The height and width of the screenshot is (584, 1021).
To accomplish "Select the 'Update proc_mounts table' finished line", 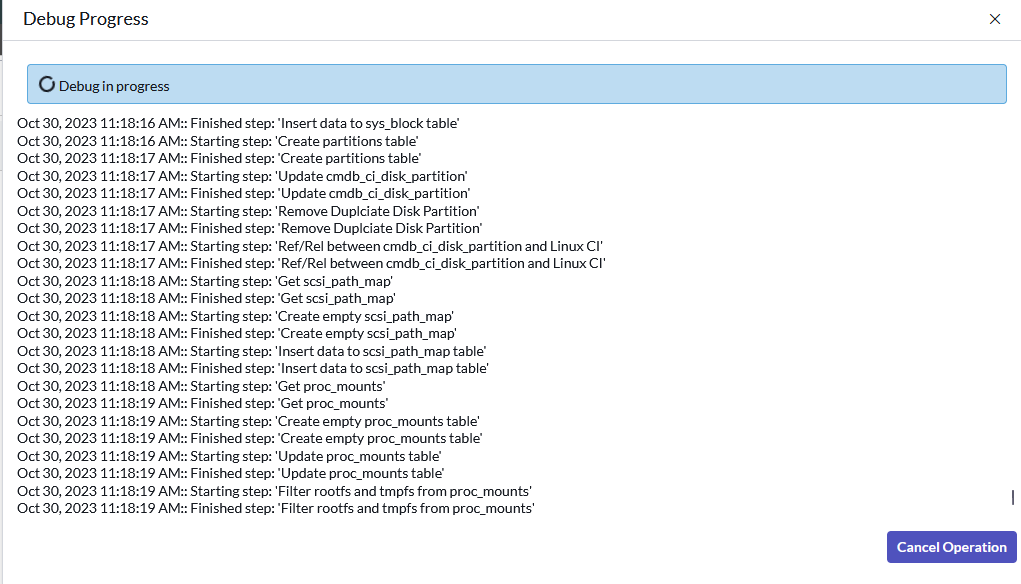I will (230, 472).
